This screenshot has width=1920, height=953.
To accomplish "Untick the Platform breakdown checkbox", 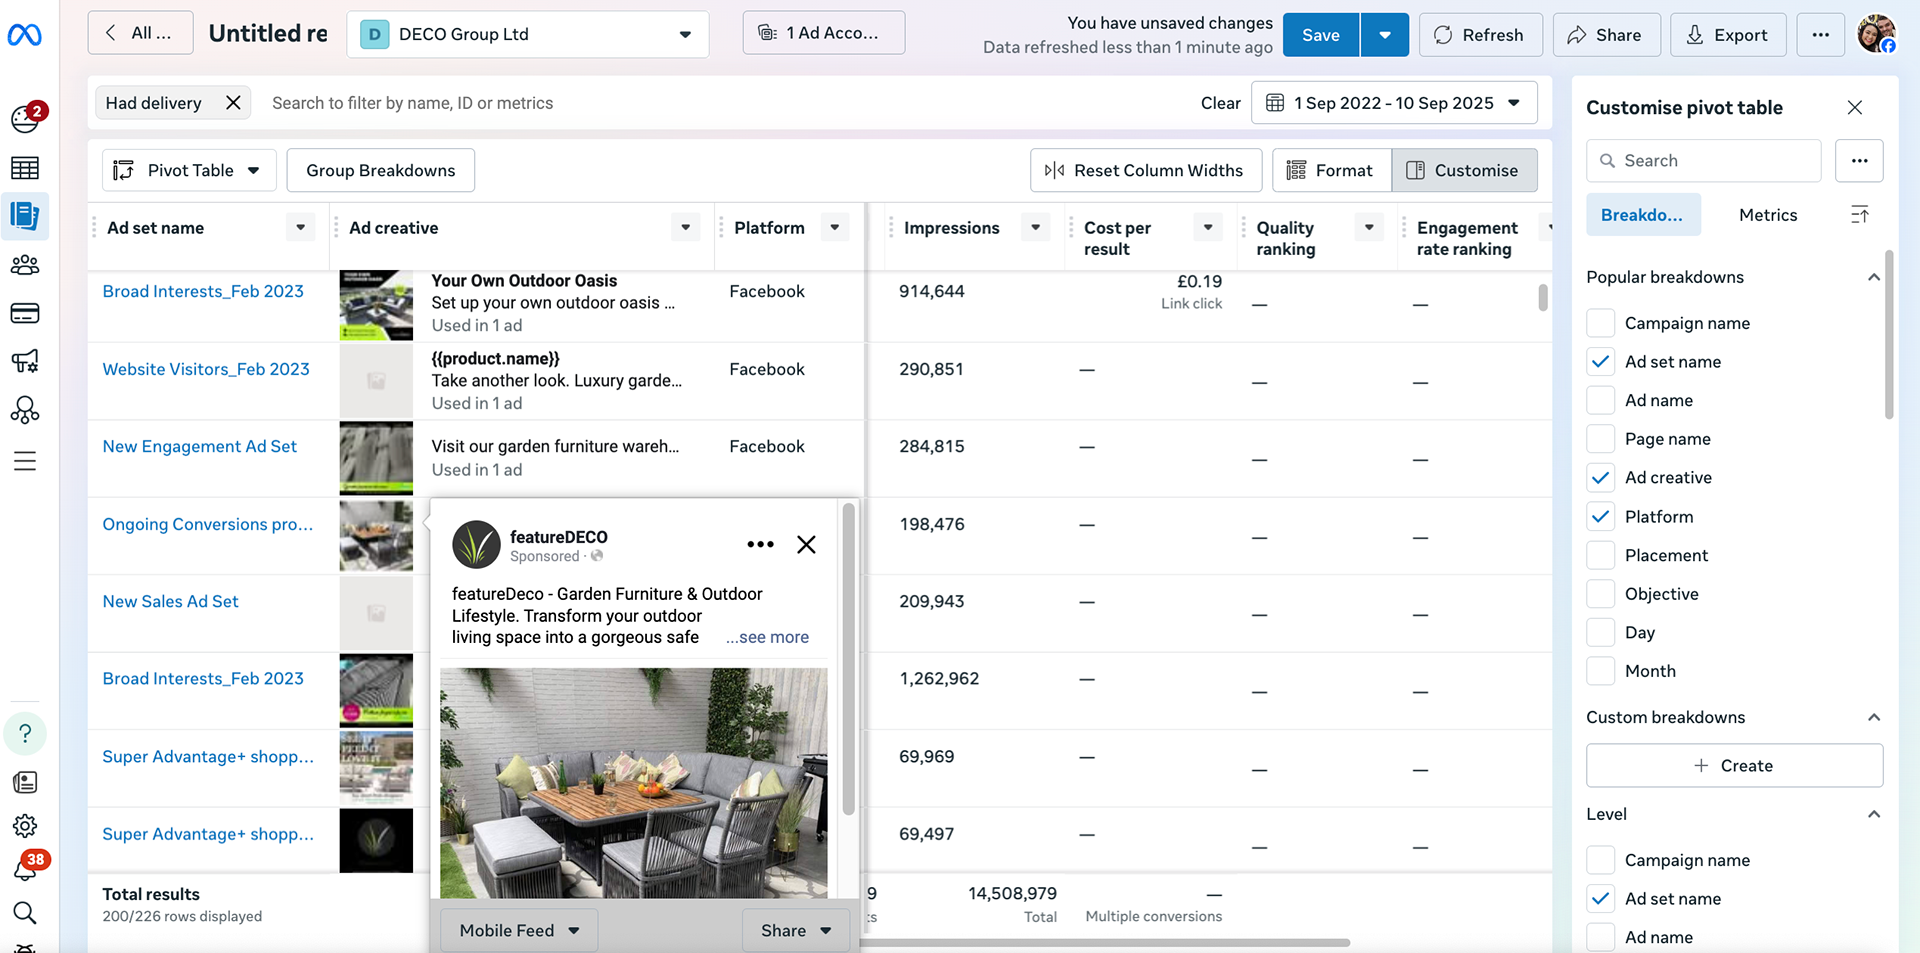I will click(1601, 517).
